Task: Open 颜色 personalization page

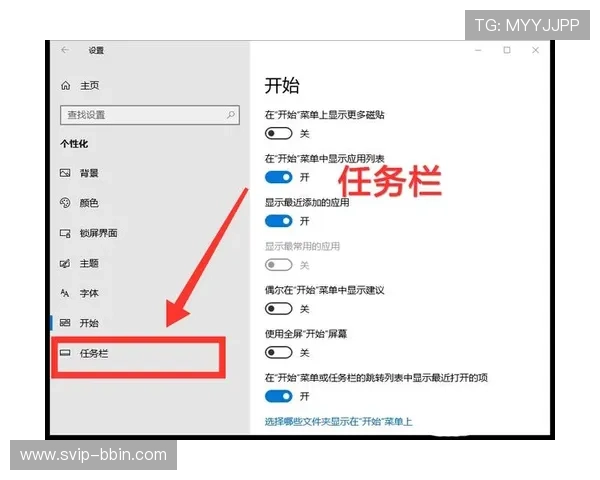Action: tap(89, 202)
